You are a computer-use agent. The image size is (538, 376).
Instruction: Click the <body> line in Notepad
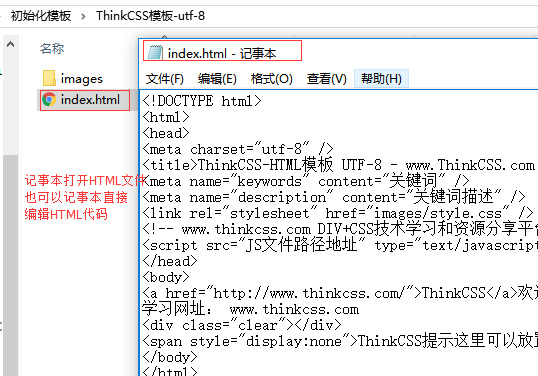click(x=166, y=277)
